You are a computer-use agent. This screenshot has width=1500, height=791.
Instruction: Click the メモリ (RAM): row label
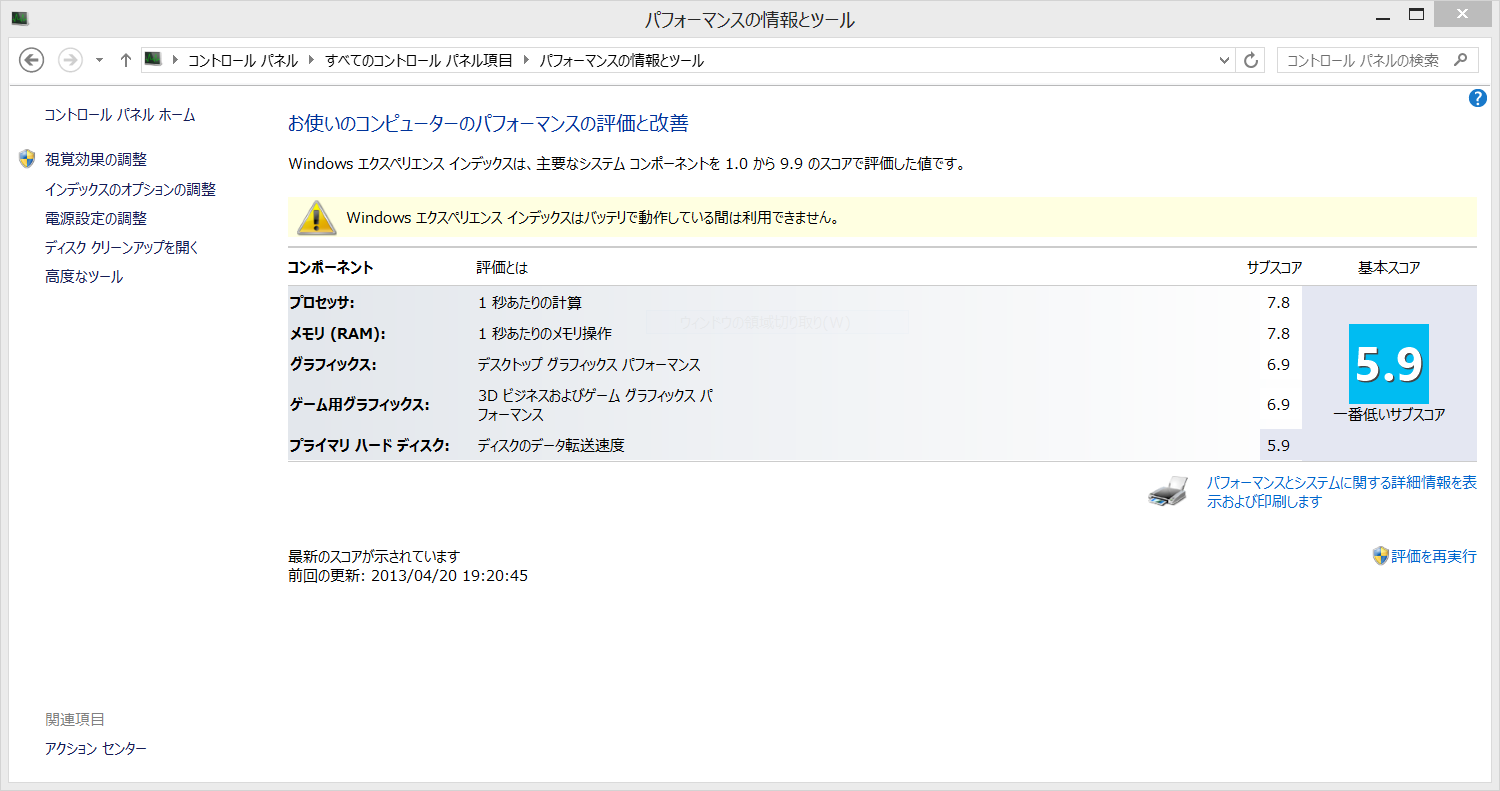click(337, 333)
